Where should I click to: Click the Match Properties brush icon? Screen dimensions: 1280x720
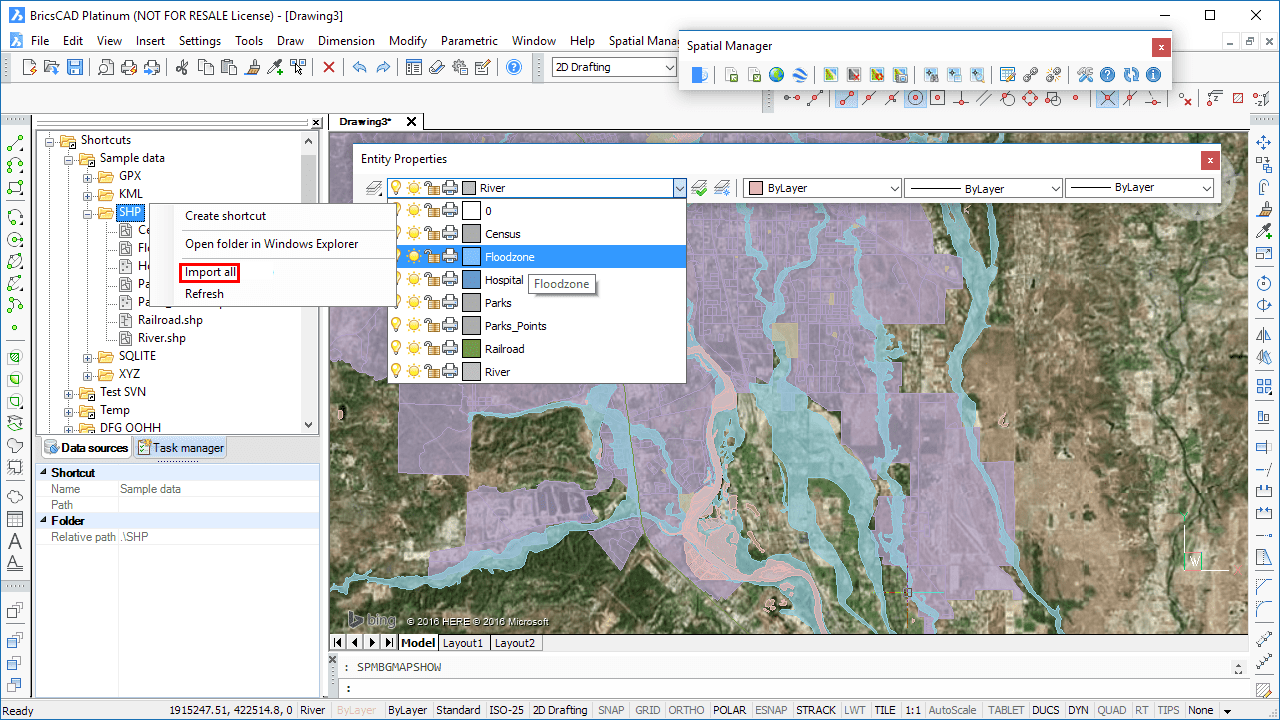[252, 67]
